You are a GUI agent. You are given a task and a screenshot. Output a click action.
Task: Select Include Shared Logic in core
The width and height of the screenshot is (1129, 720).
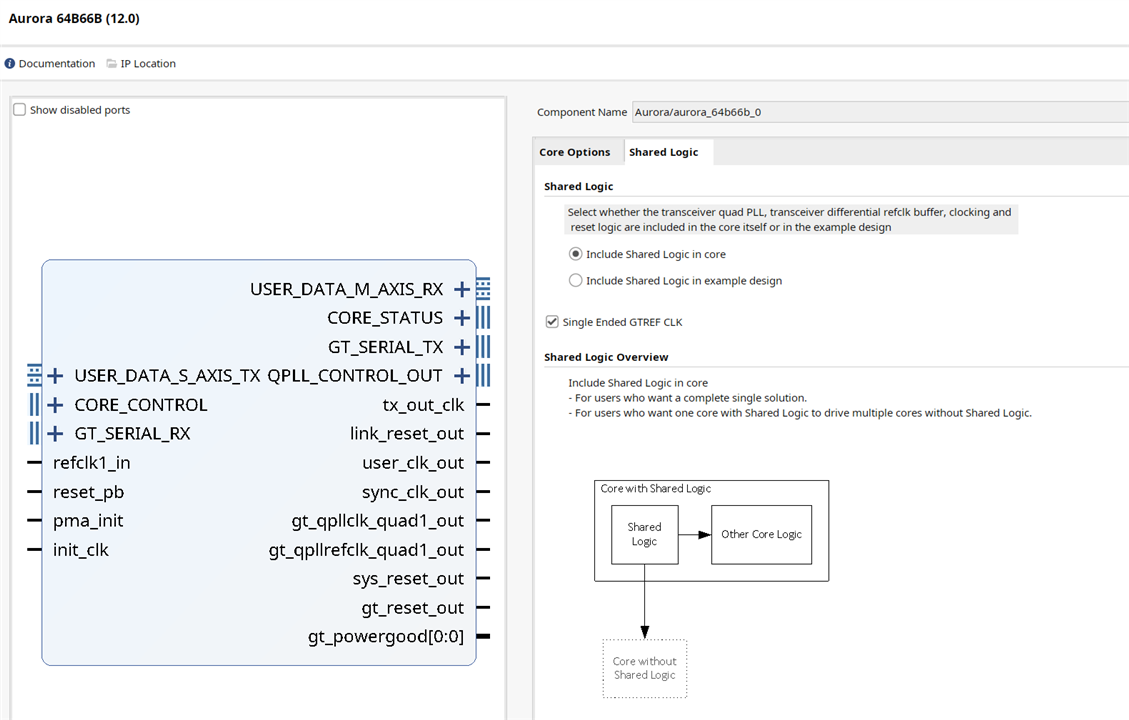(575, 254)
